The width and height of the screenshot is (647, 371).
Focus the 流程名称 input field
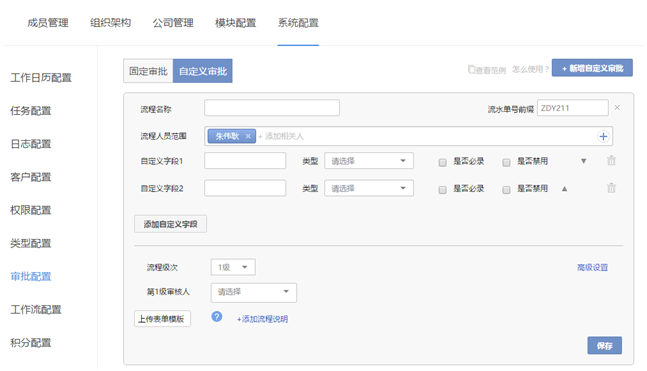[272, 108]
